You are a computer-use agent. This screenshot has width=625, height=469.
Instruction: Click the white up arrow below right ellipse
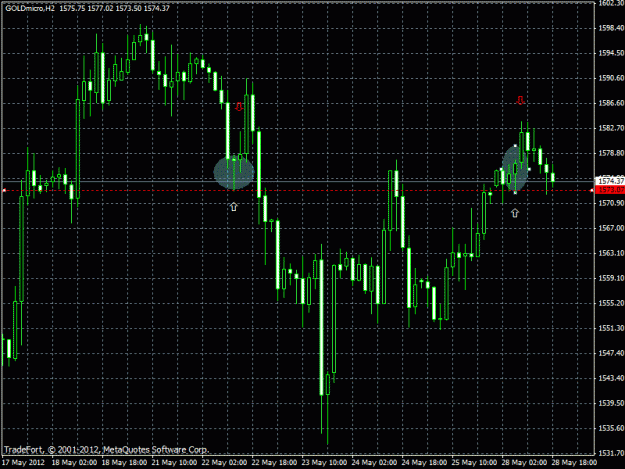pos(515,213)
